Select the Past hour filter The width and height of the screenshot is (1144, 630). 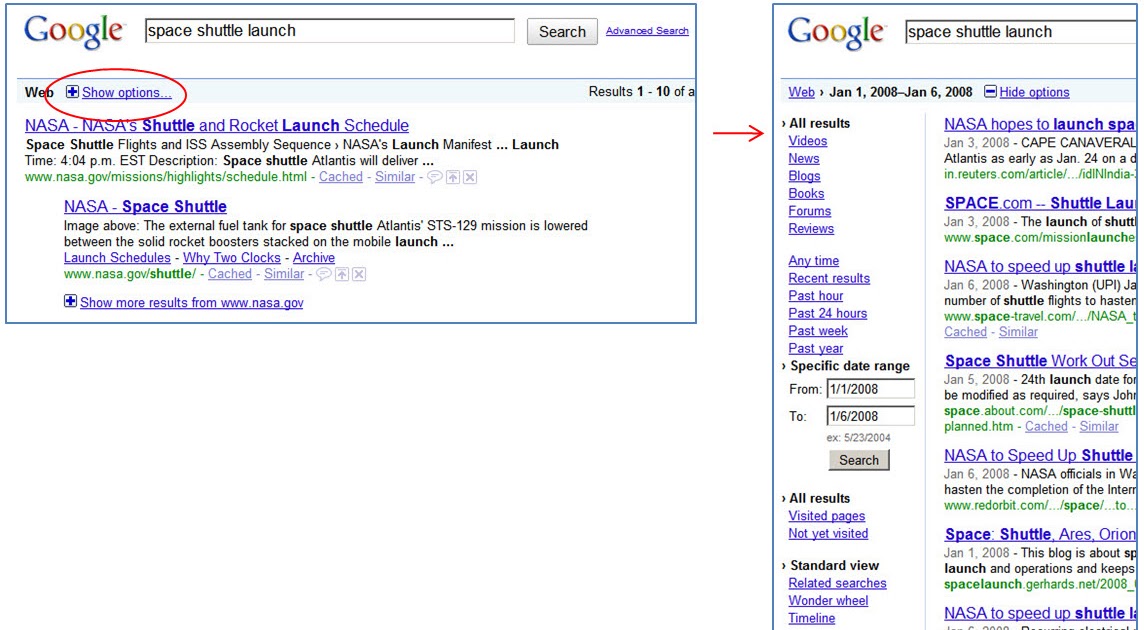(816, 296)
